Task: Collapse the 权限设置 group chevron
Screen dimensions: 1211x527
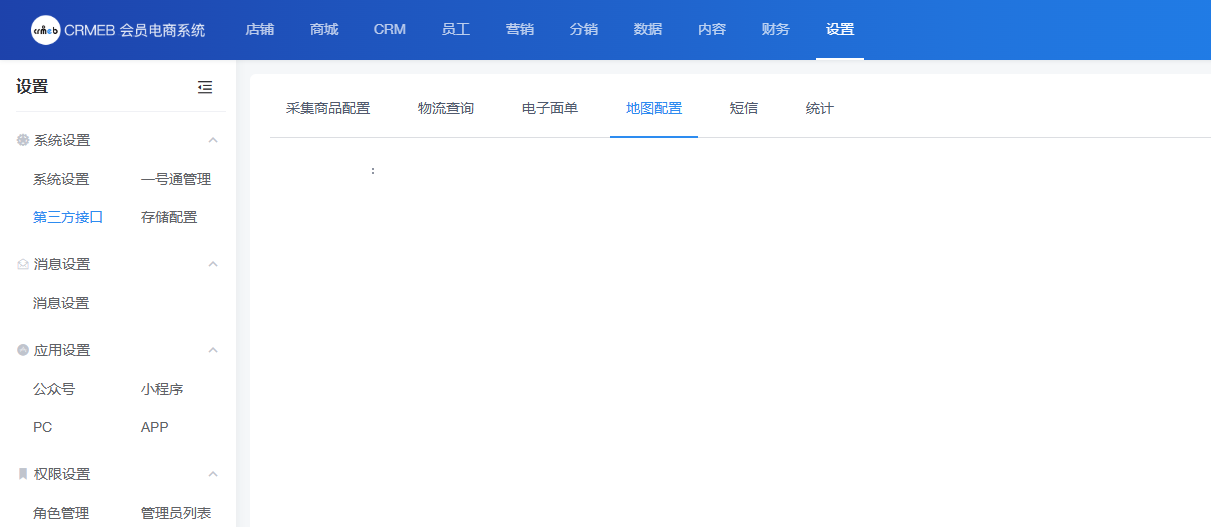Action: (x=213, y=475)
